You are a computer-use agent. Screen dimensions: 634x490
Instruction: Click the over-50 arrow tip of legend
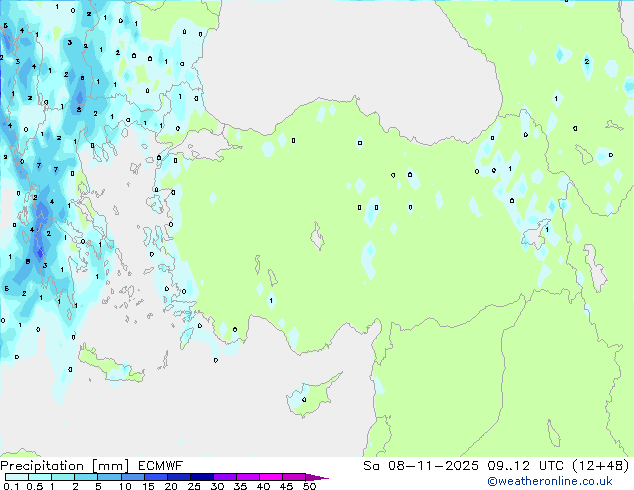point(317,477)
